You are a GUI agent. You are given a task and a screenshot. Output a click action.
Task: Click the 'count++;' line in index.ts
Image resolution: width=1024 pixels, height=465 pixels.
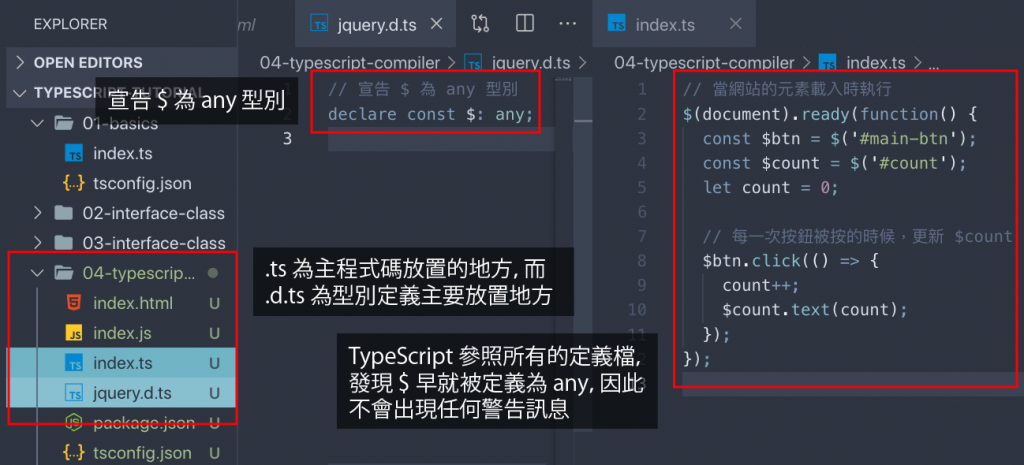[x=760, y=285]
